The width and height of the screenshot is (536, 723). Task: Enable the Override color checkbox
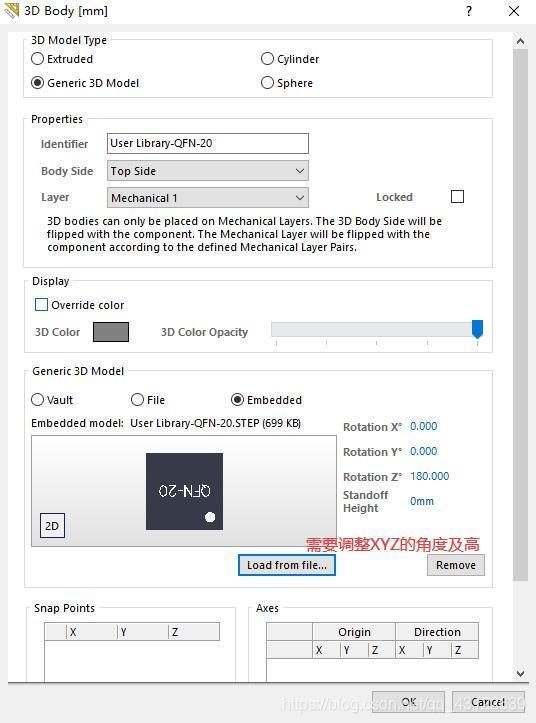click(42, 305)
